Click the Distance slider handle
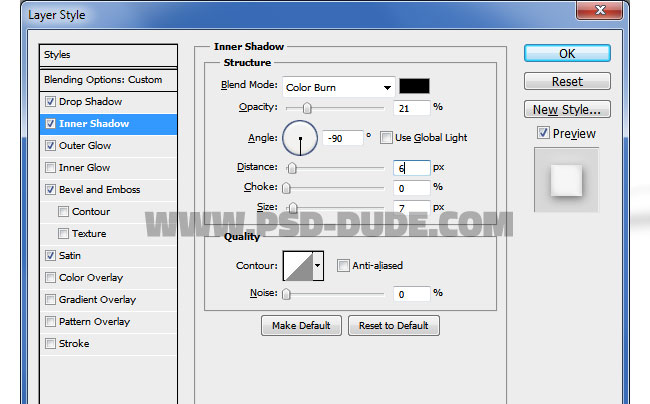 [x=292, y=168]
